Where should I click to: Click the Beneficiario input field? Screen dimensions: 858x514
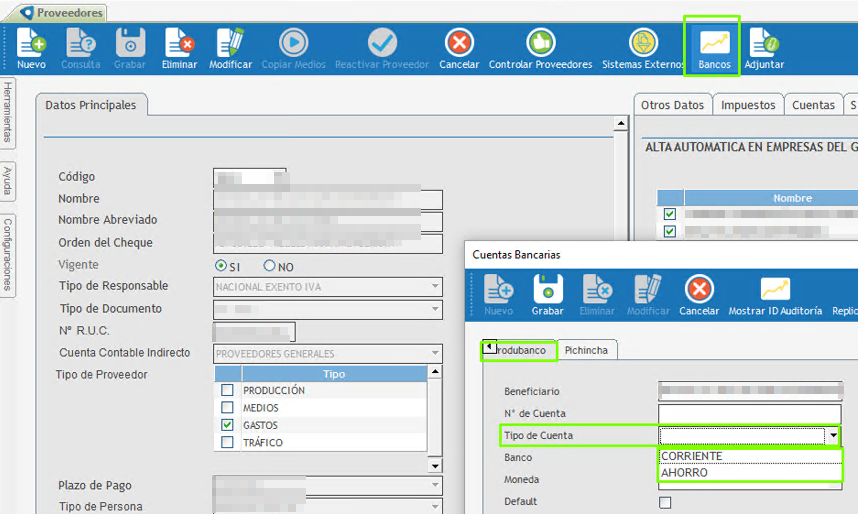pos(750,391)
